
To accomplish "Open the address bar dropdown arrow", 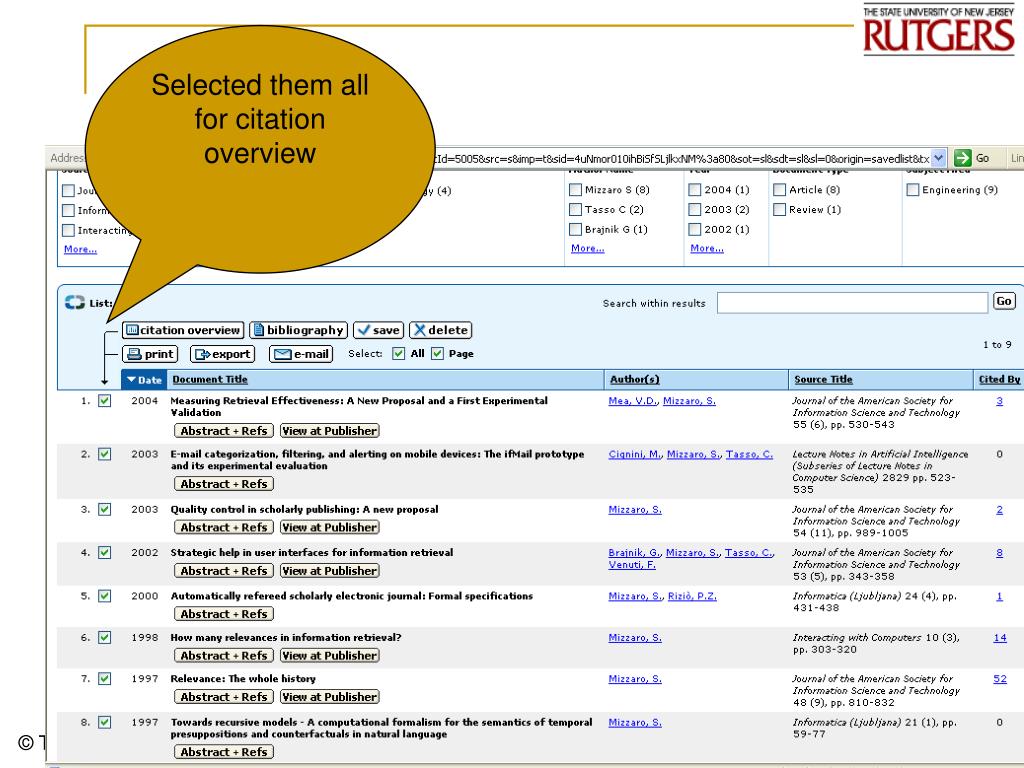I will pos(938,158).
